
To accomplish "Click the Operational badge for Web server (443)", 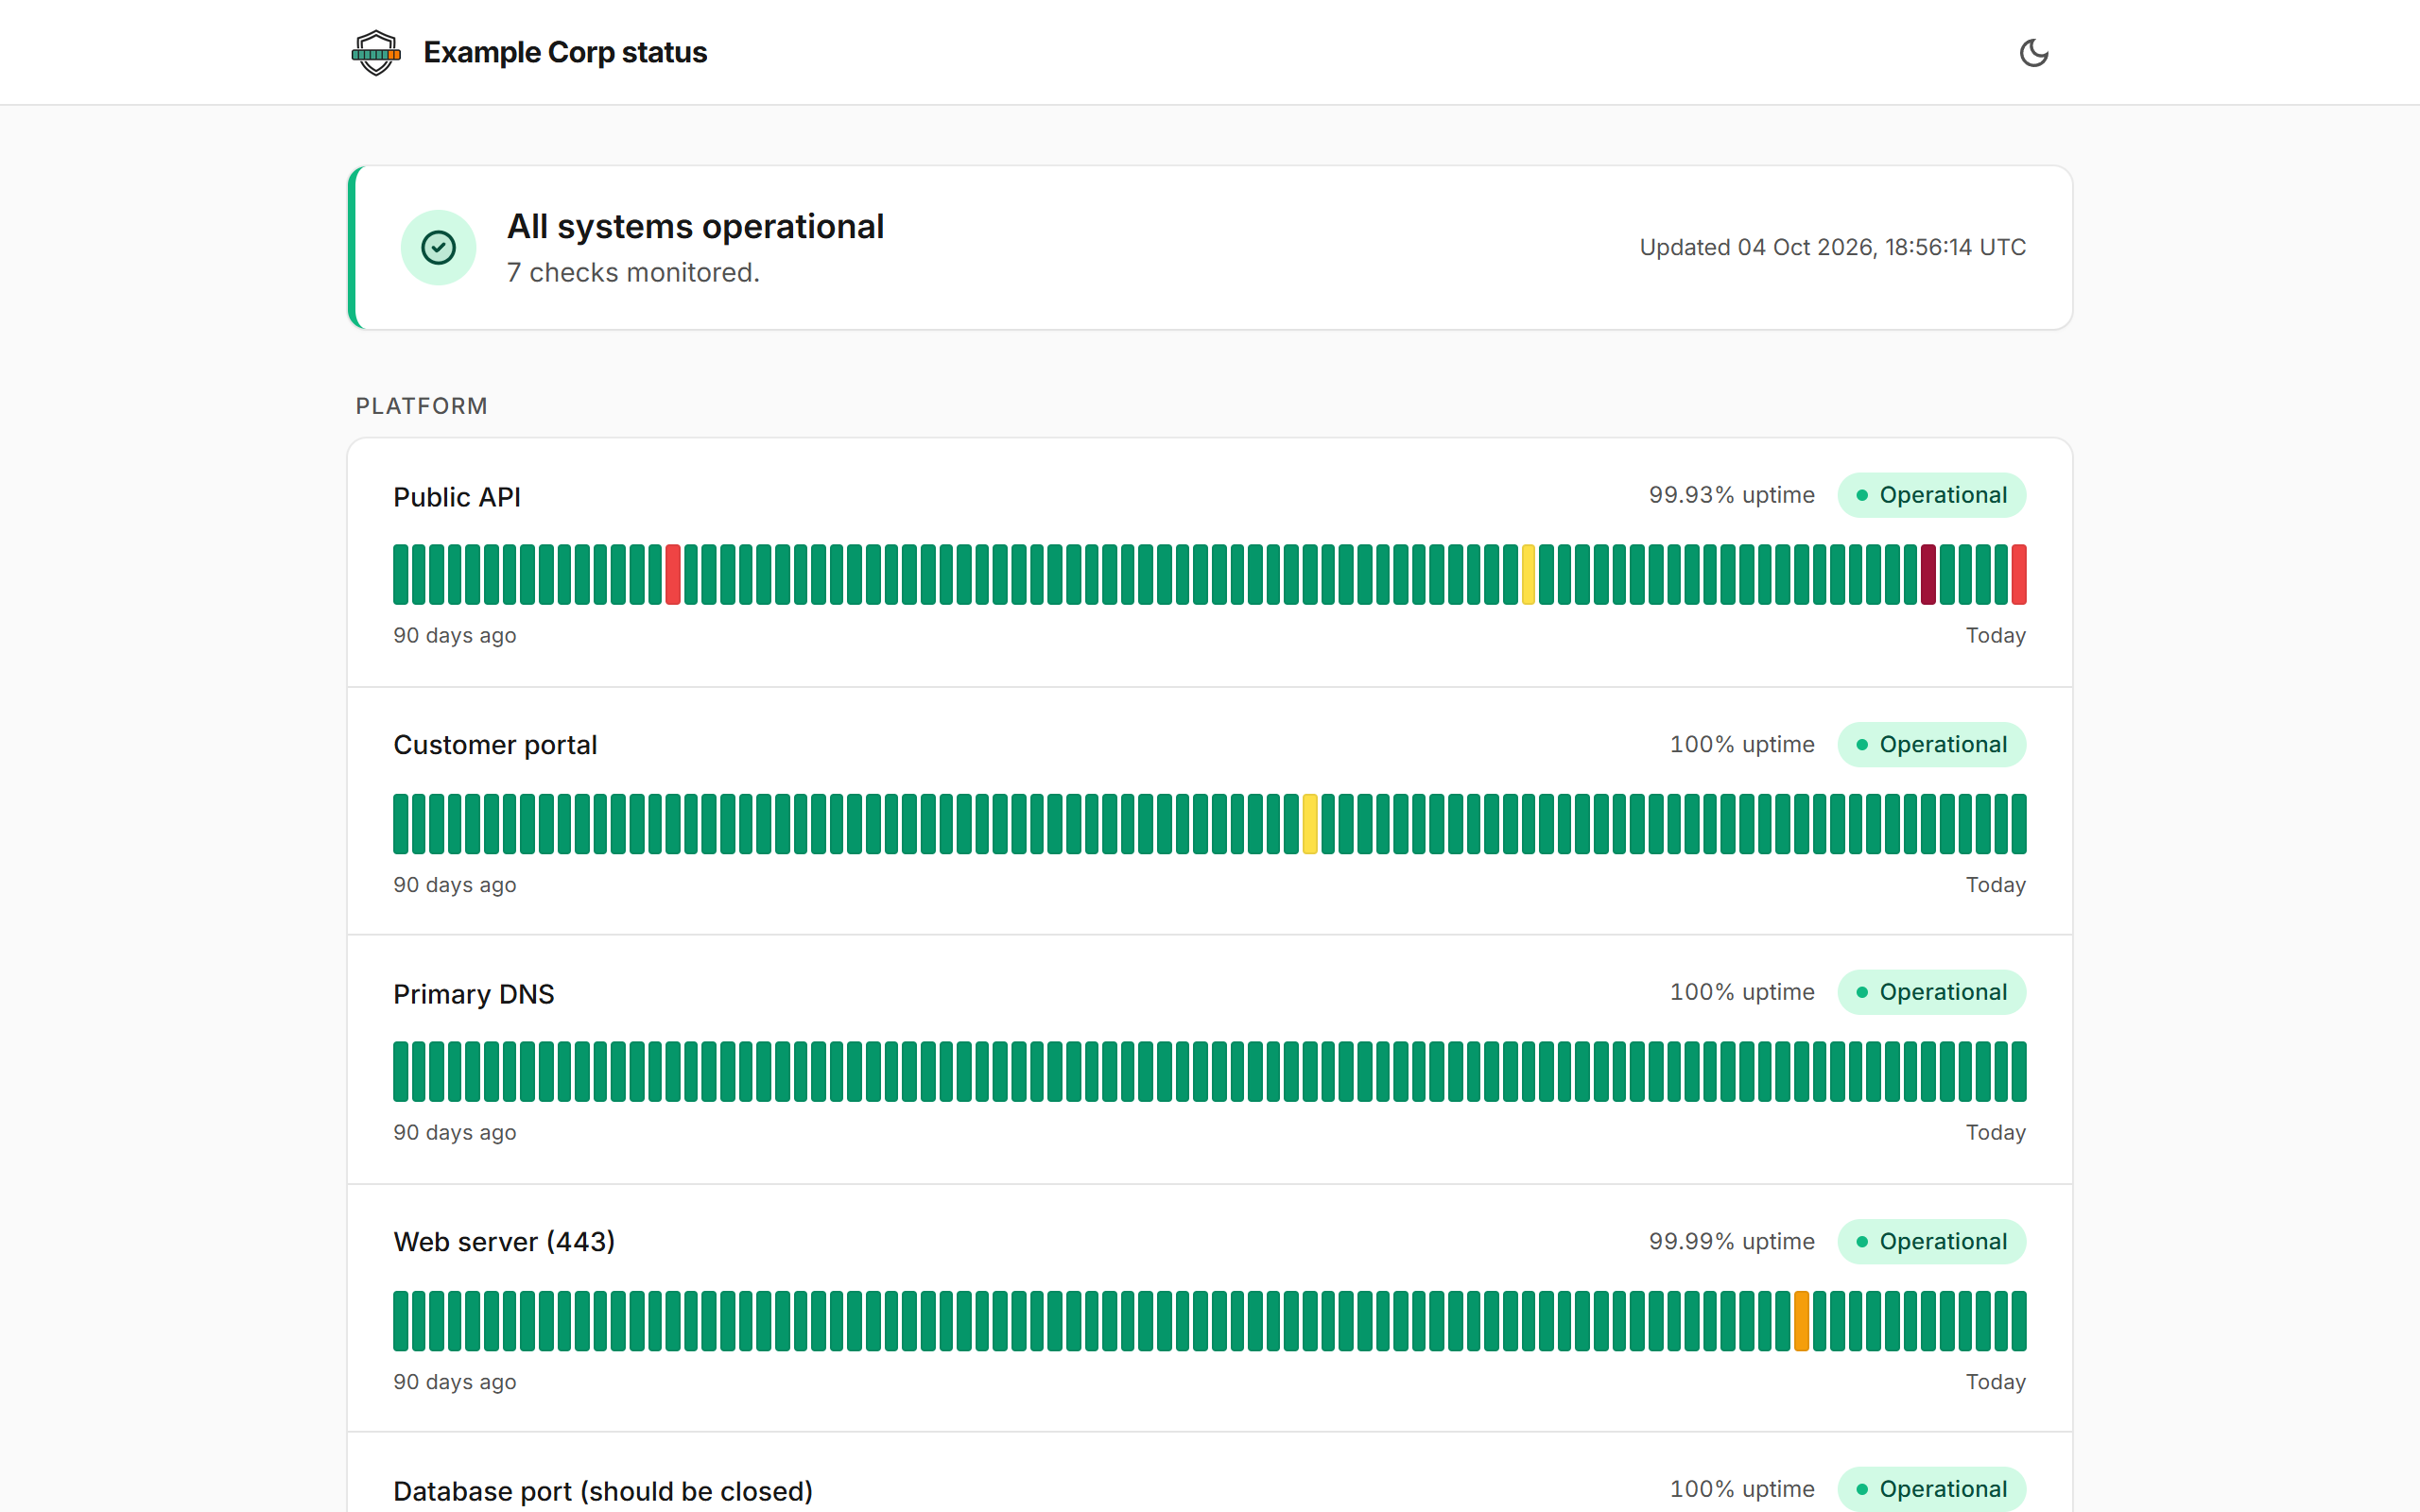I will [1932, 1242].
